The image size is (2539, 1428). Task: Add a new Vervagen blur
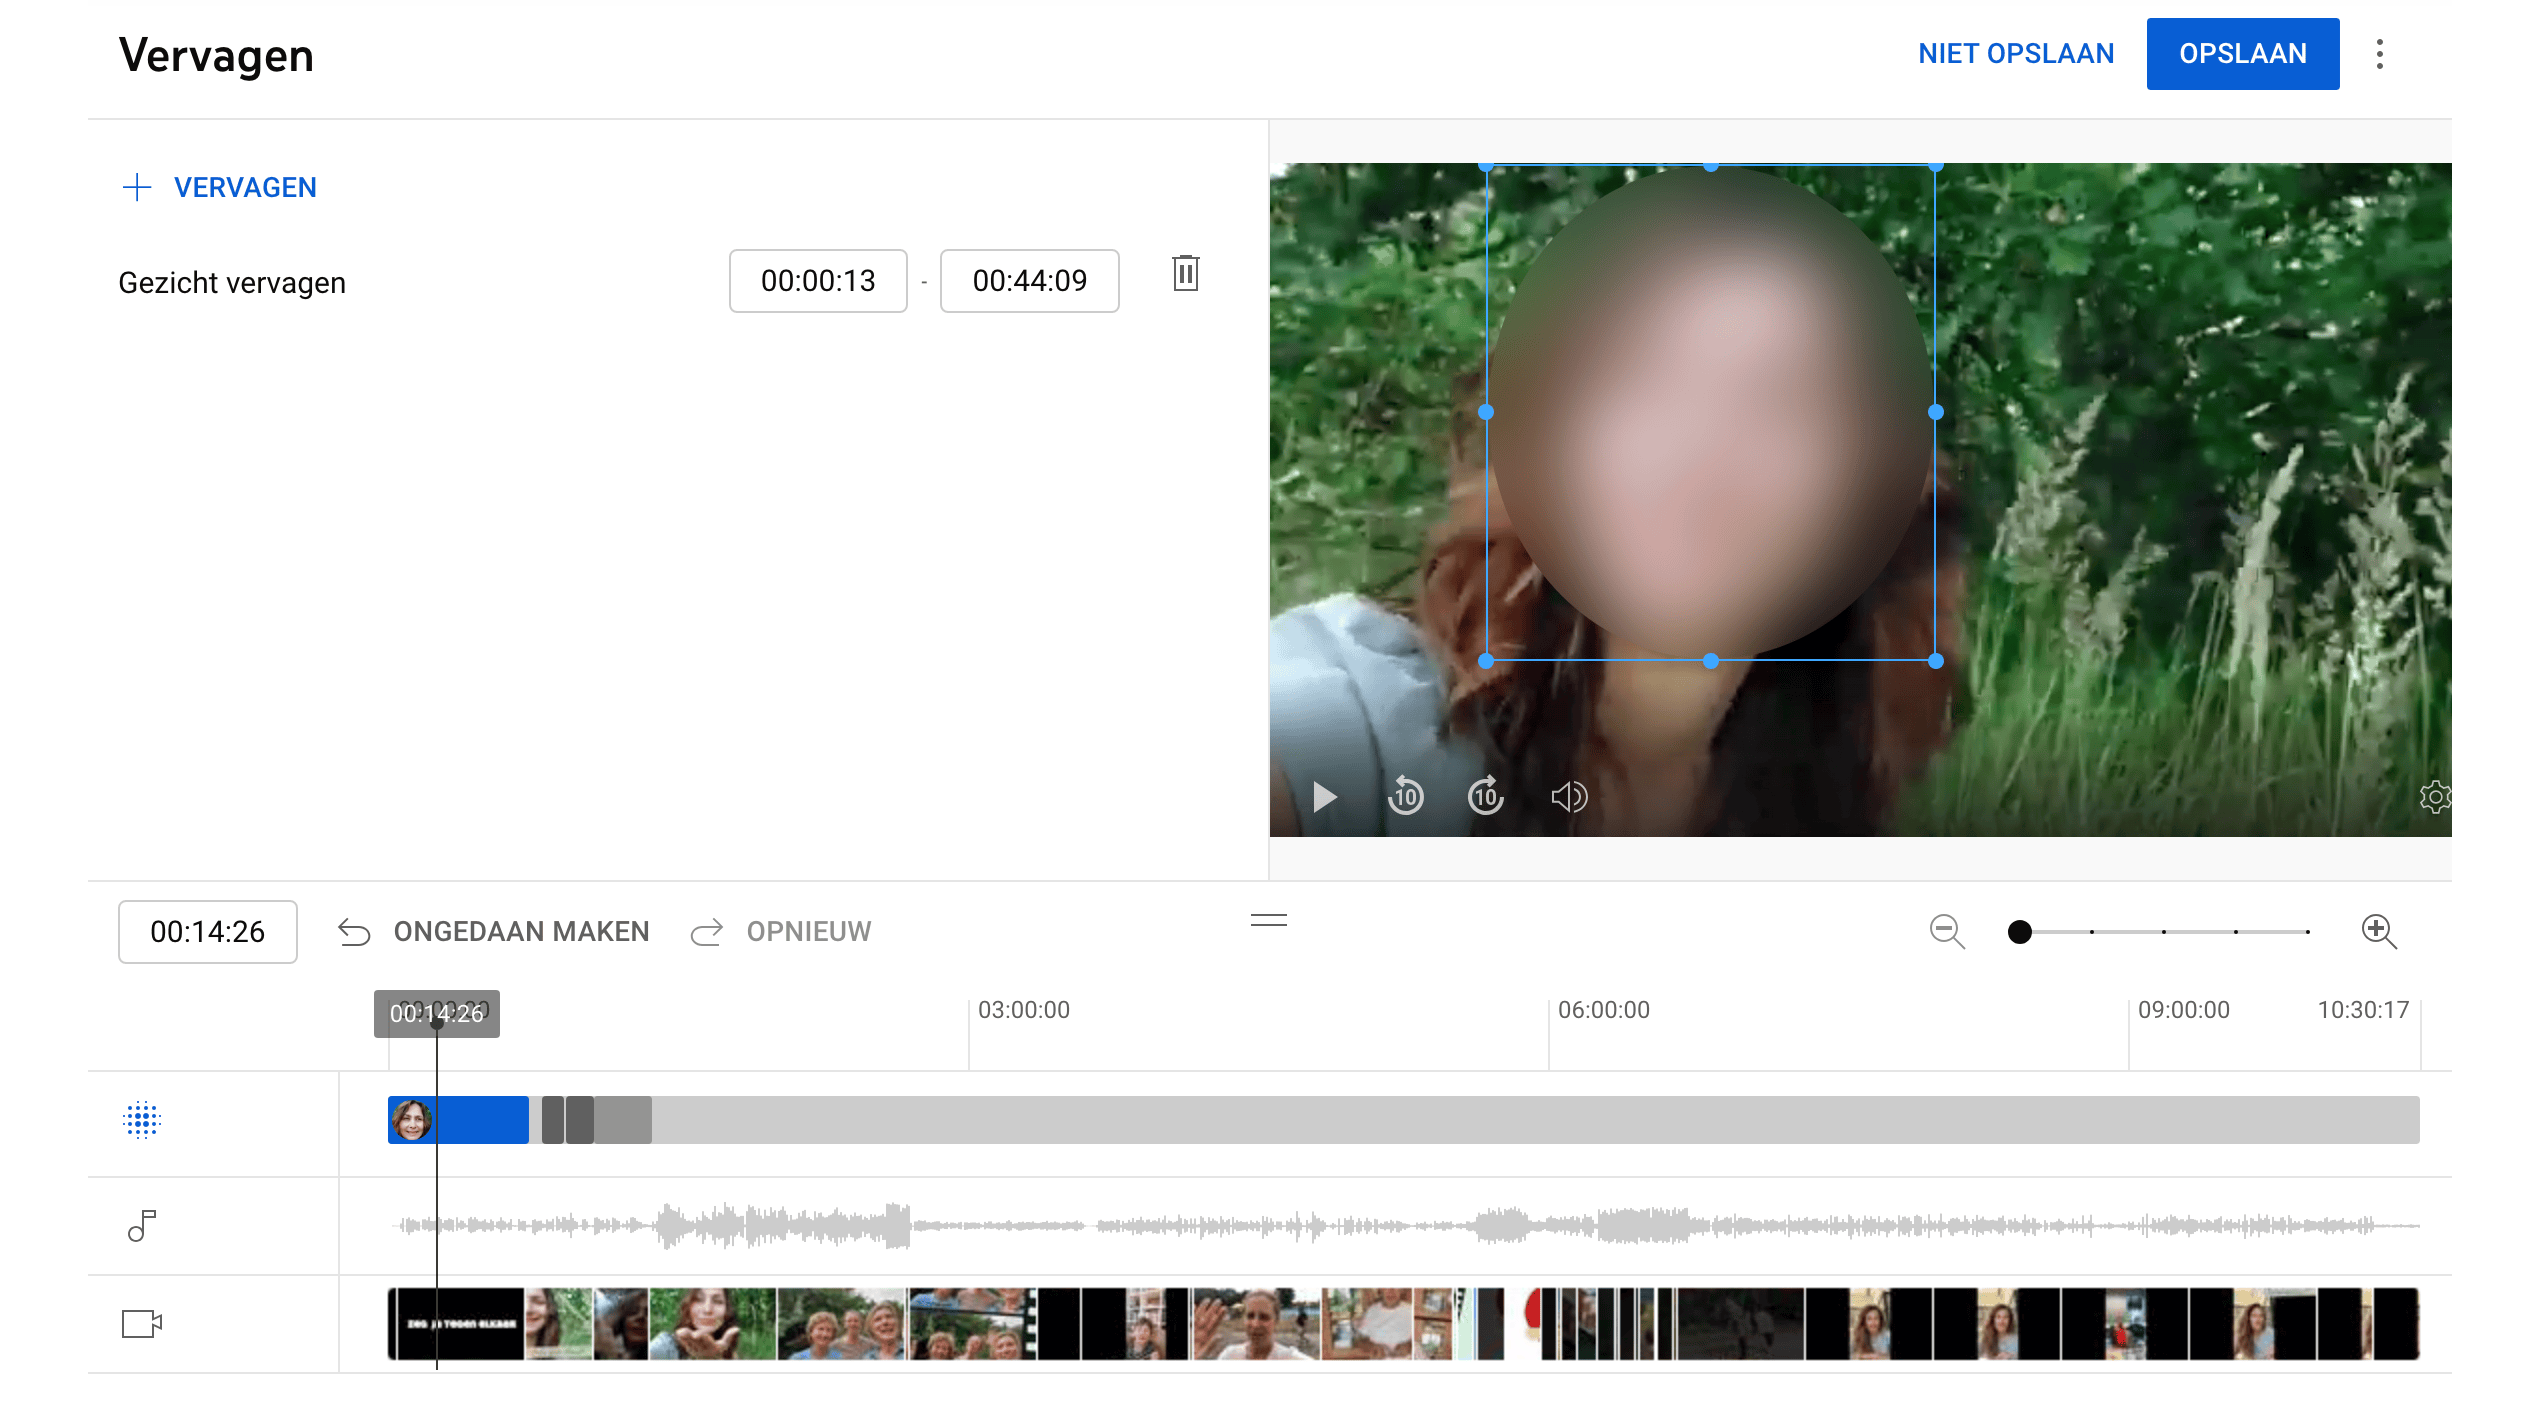pos(220,187)
